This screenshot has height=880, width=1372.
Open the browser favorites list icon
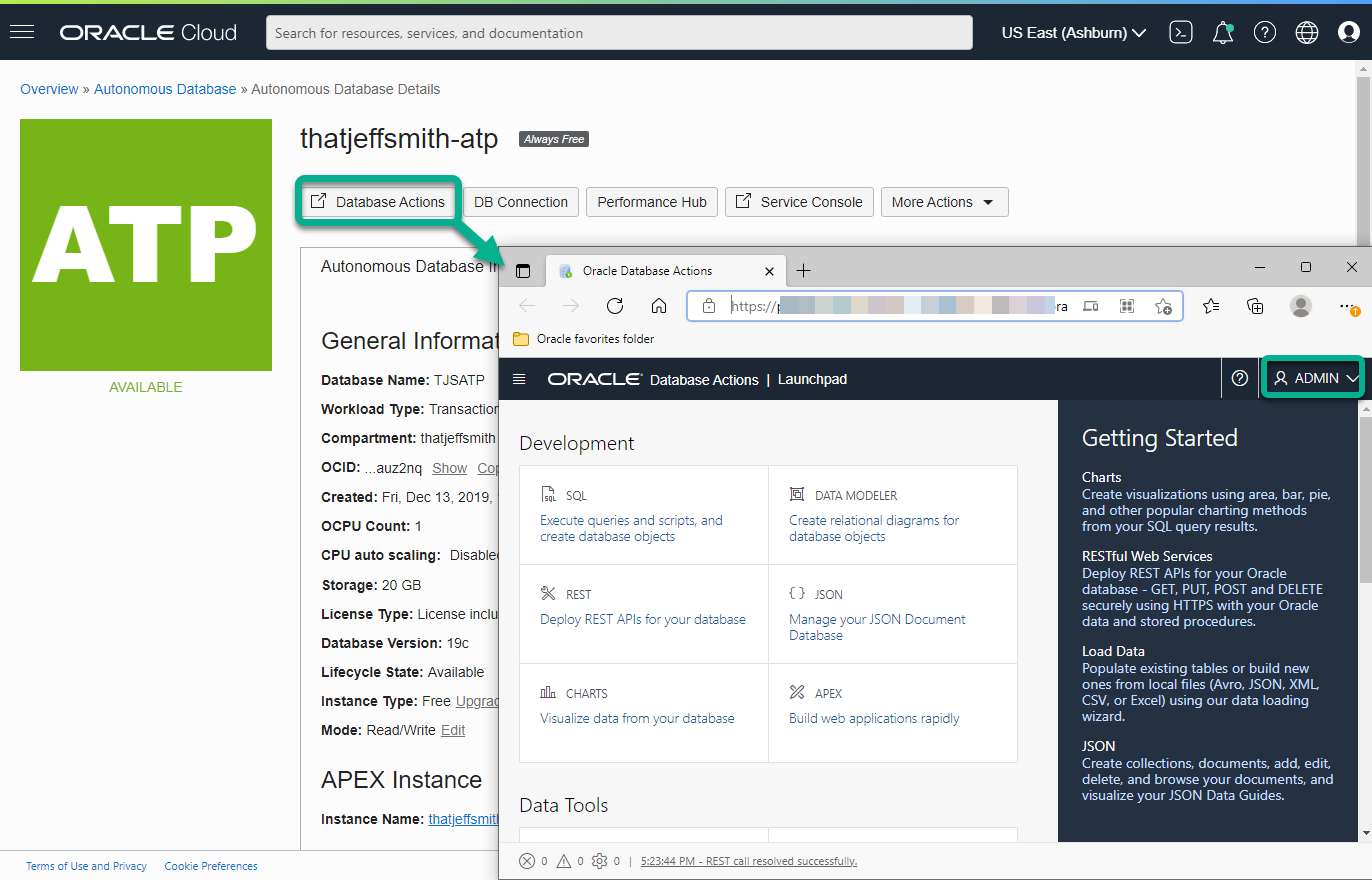coord(1211,306)
